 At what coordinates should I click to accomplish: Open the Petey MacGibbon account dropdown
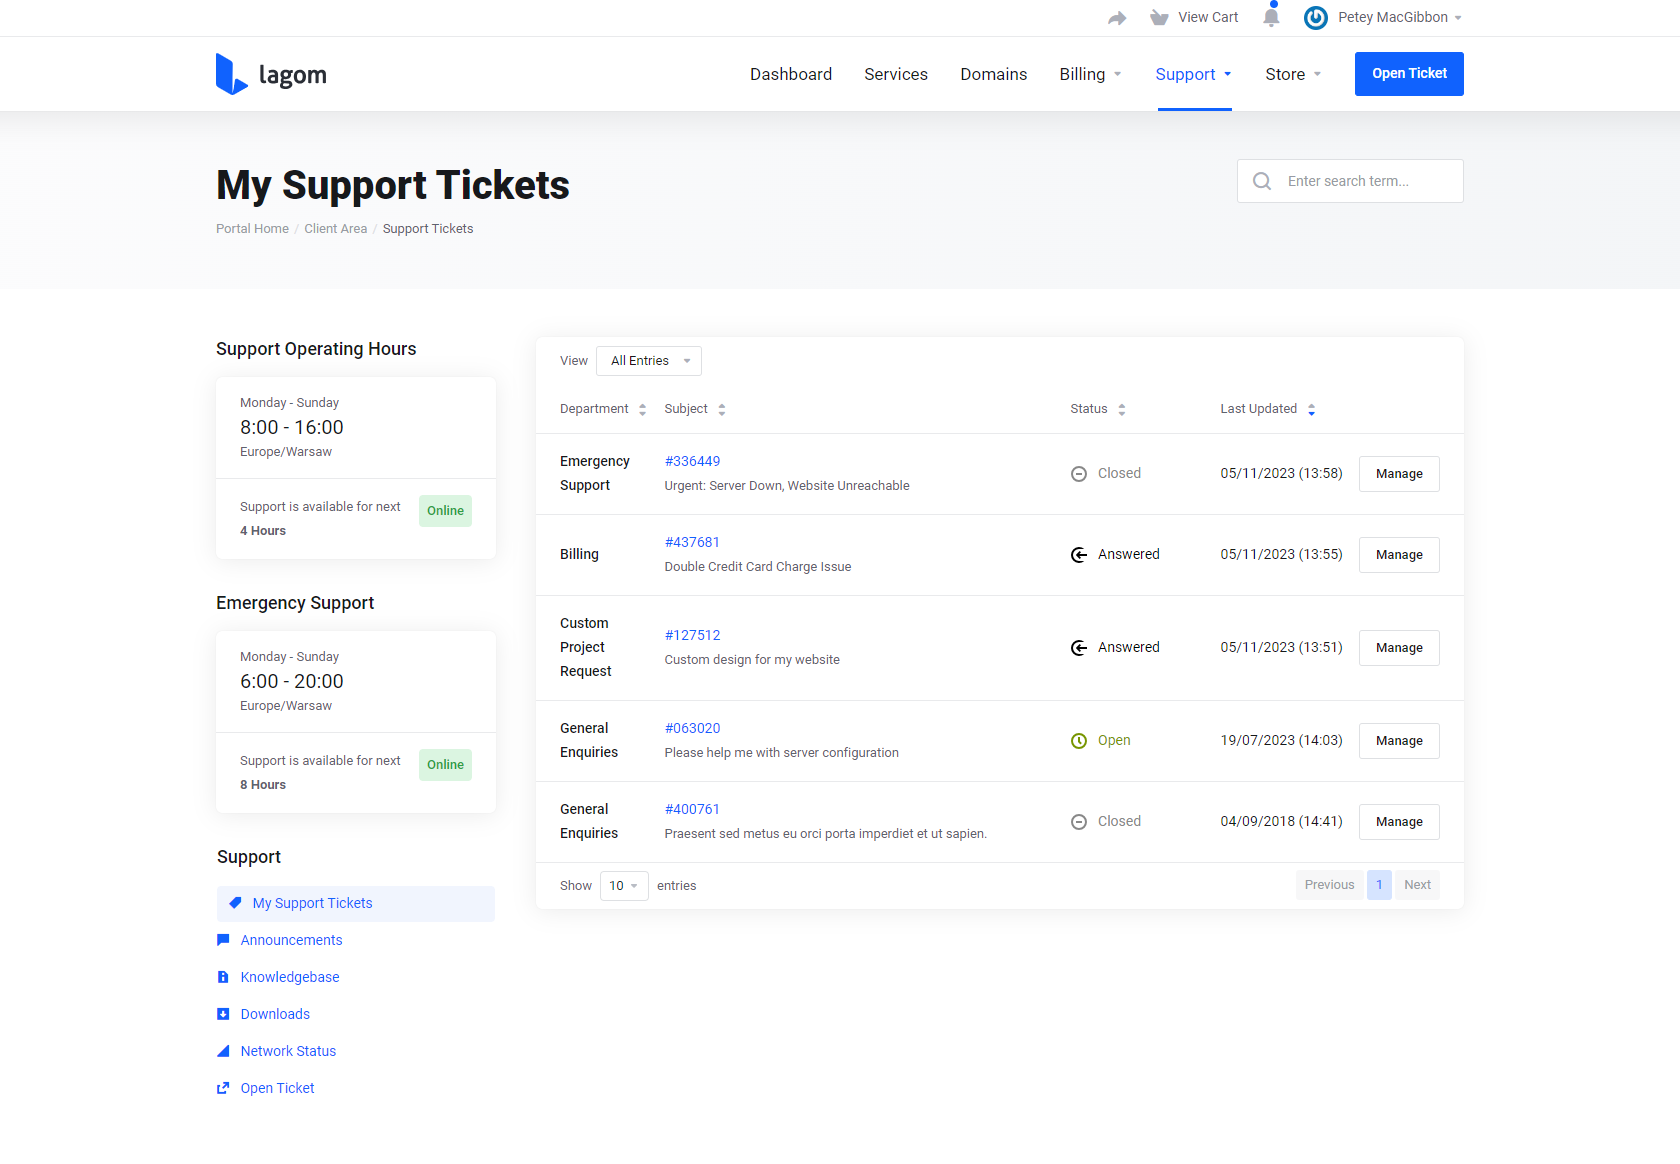[1400, 18]
